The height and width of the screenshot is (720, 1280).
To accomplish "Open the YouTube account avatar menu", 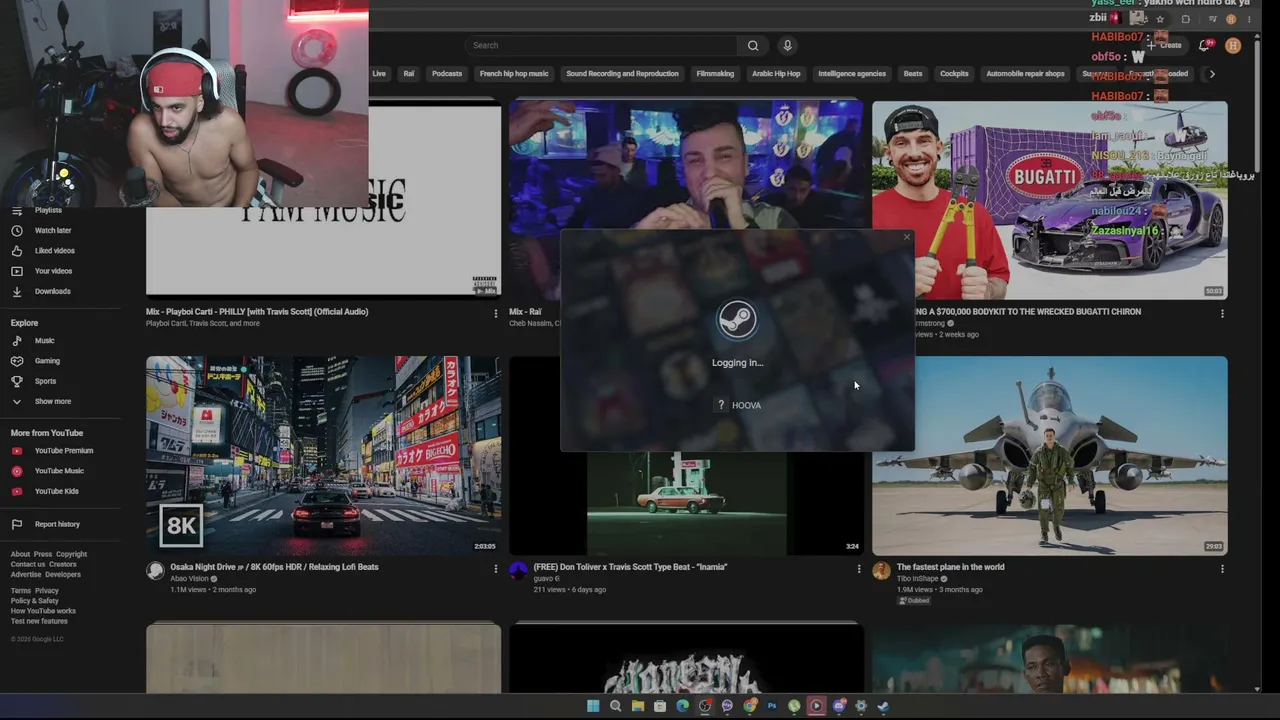I will point(1233,45).
